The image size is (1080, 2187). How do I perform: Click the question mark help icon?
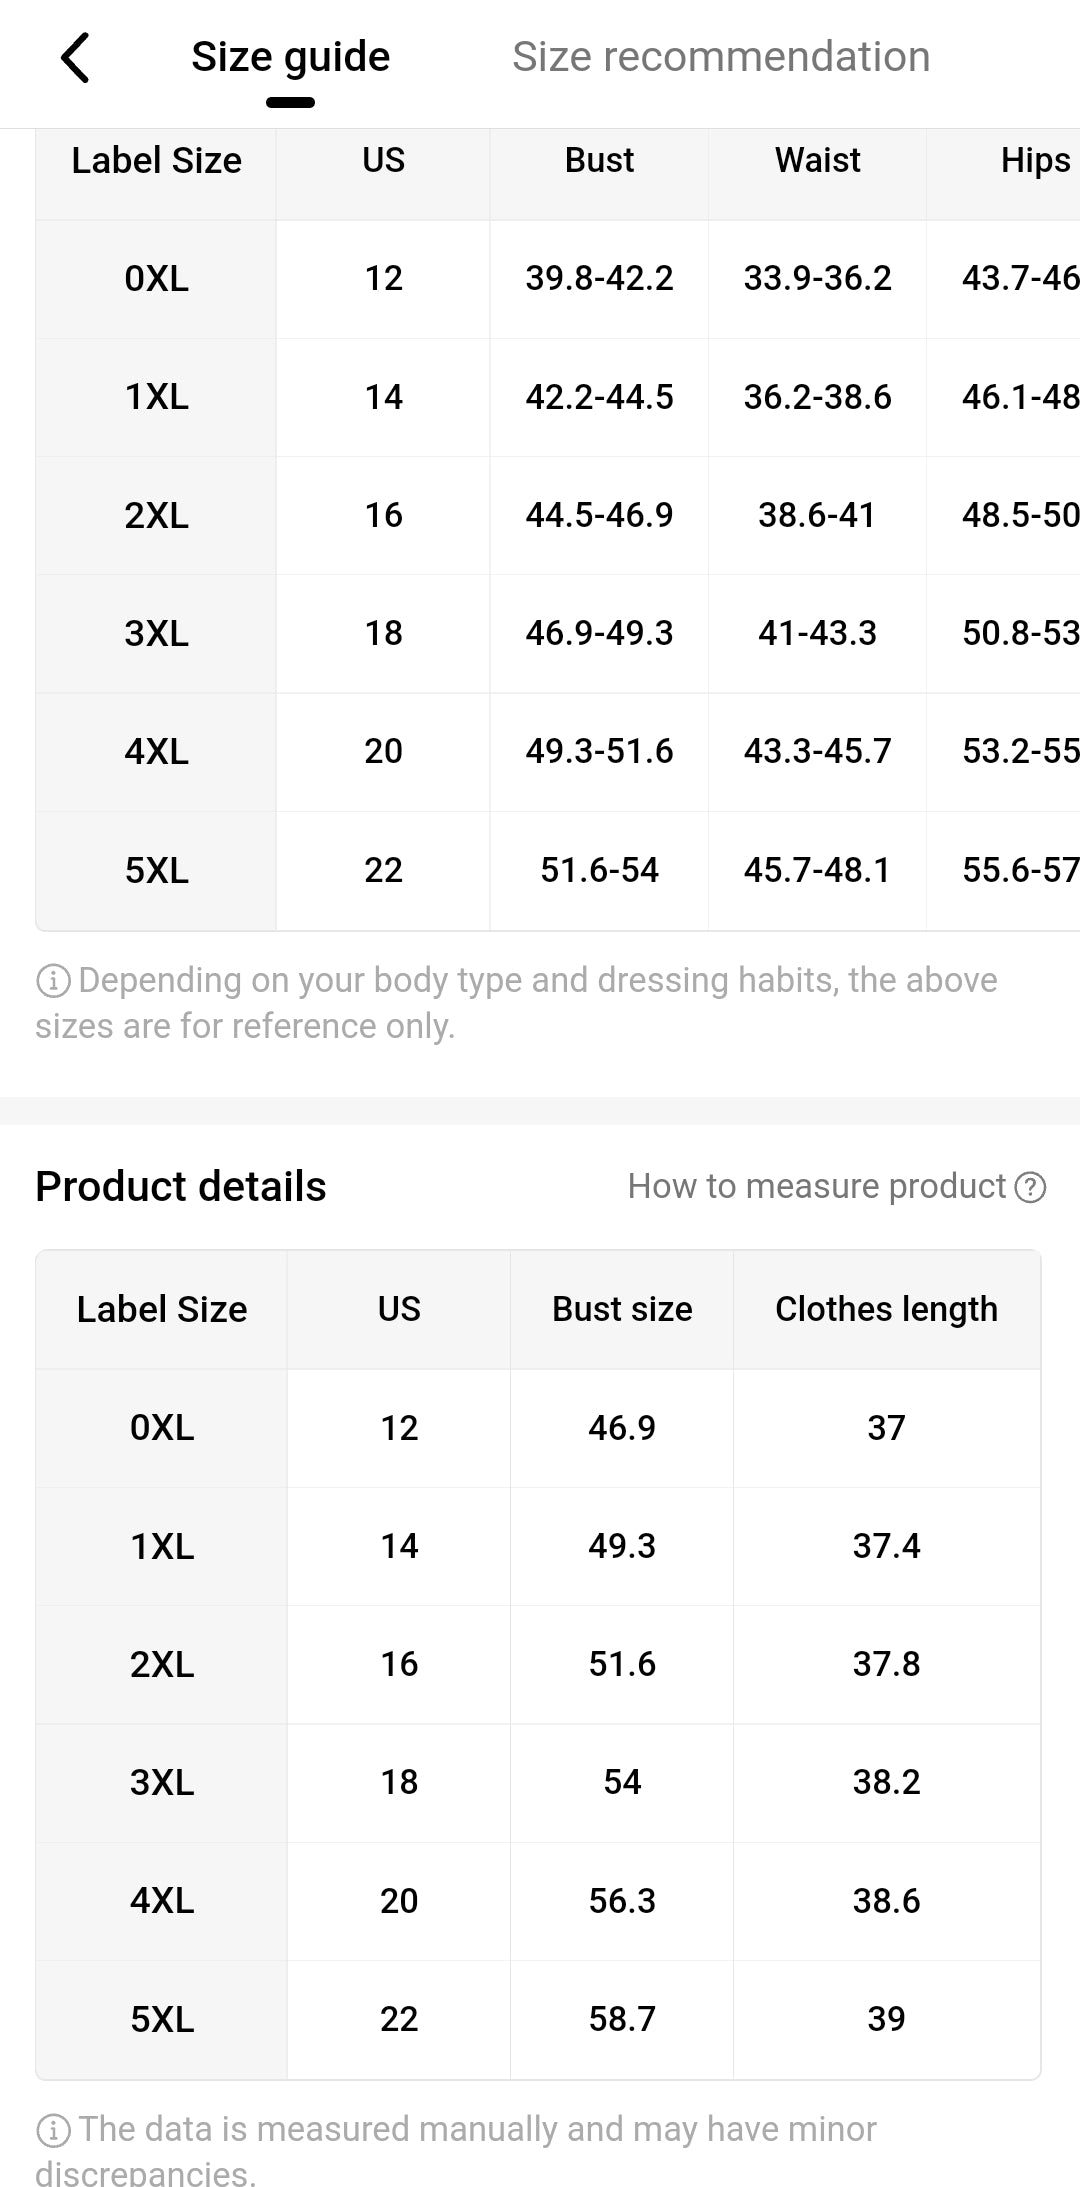1030,1187
